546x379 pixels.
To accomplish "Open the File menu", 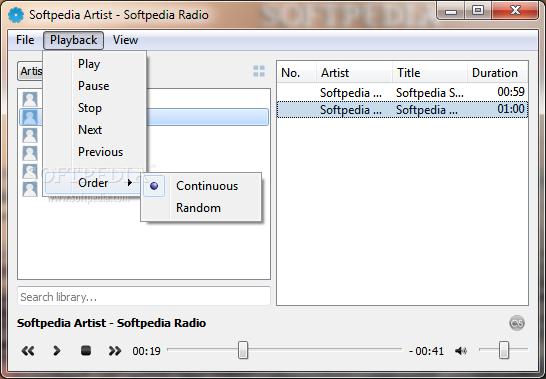I will 25,40.
